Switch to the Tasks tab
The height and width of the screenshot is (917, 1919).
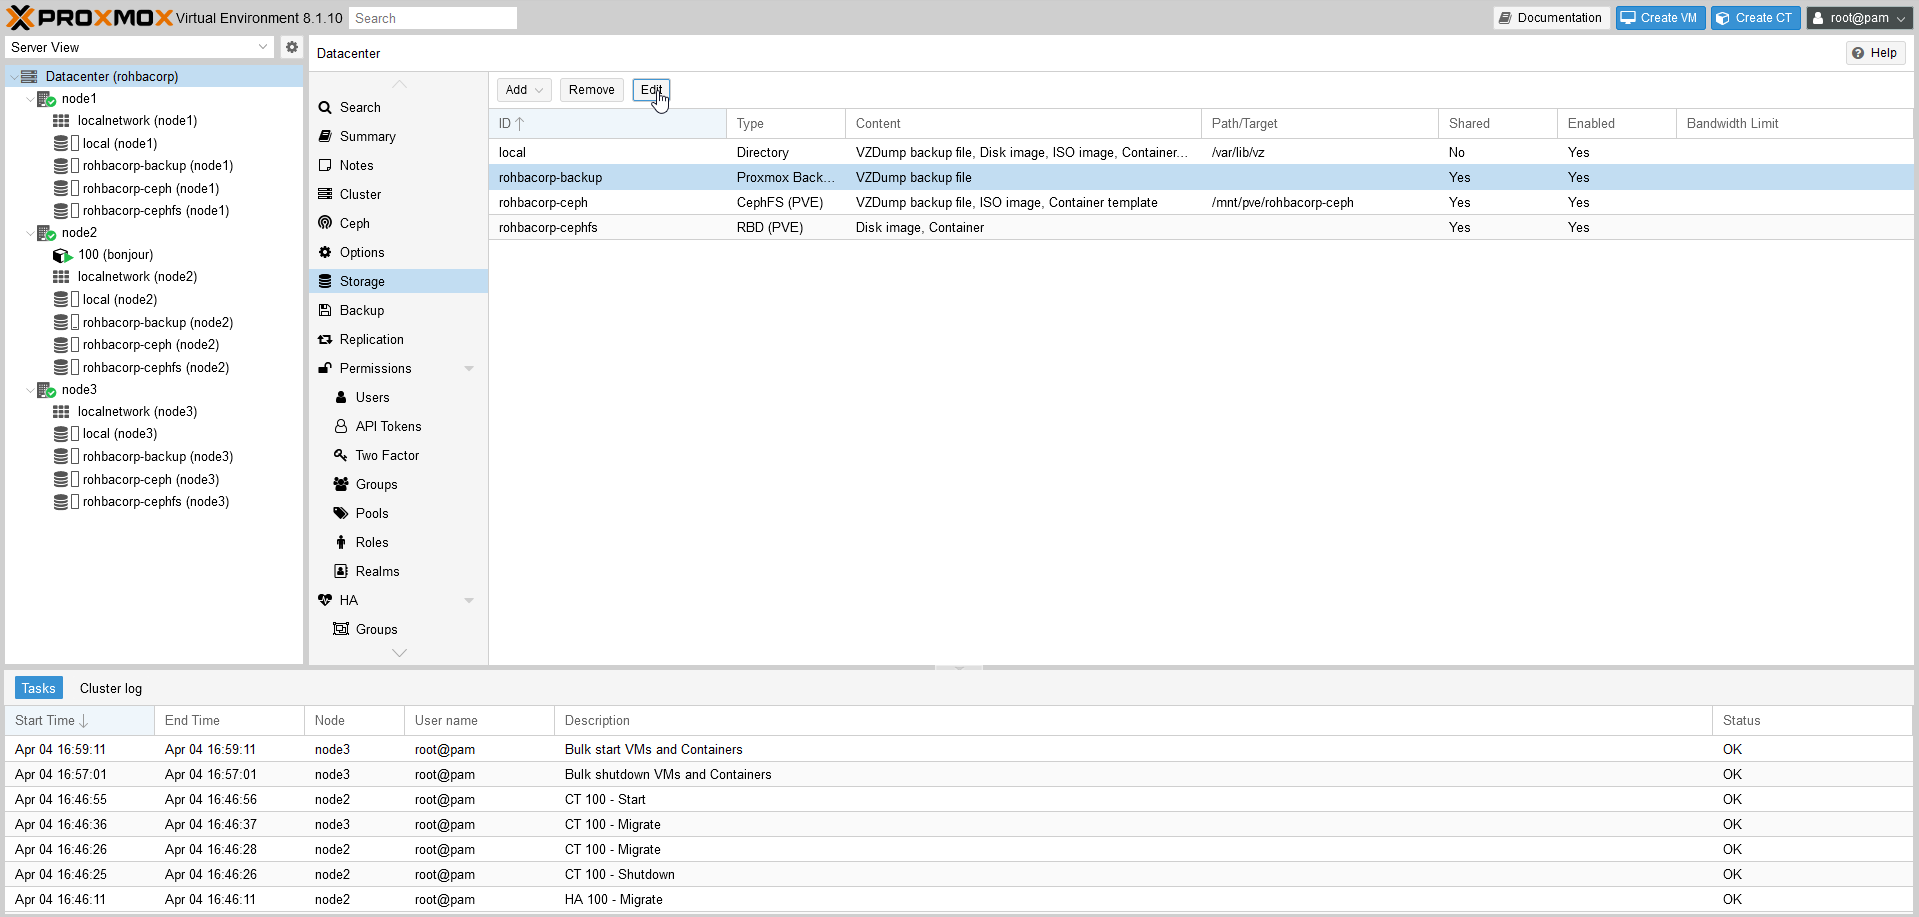(39, 688)
